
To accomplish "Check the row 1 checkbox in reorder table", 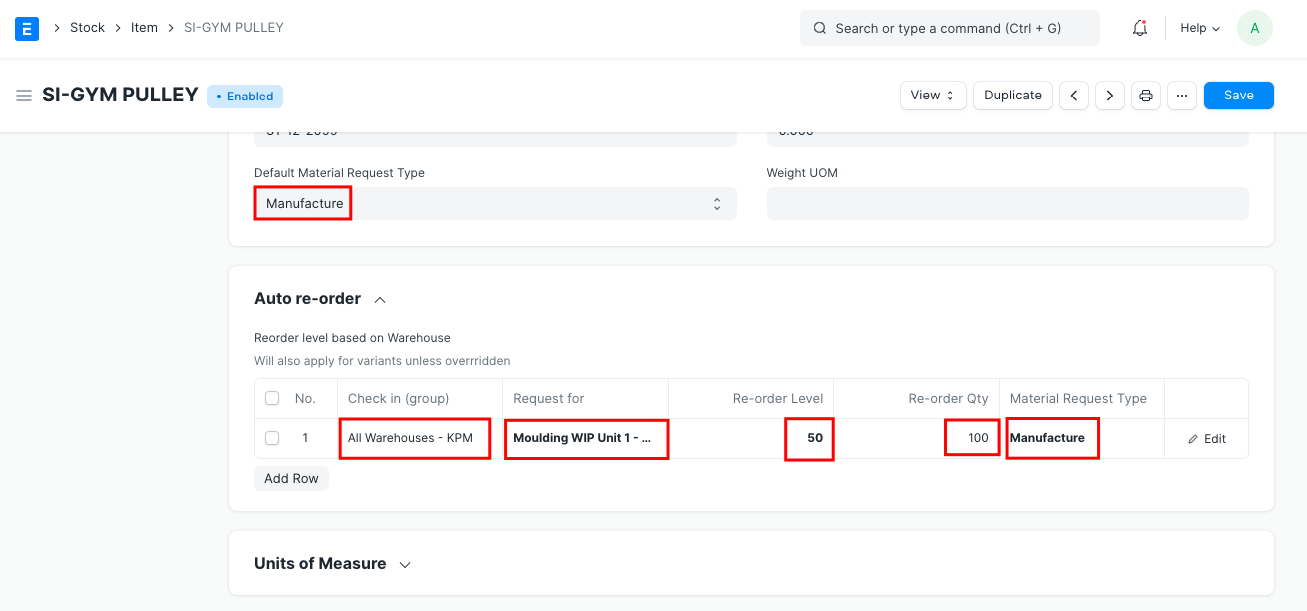I will (x=272, y=438).
